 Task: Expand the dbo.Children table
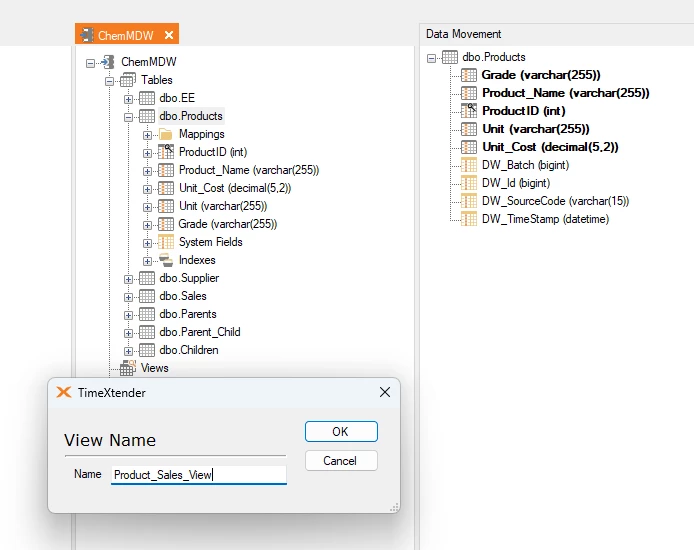(x=128, y=351)
